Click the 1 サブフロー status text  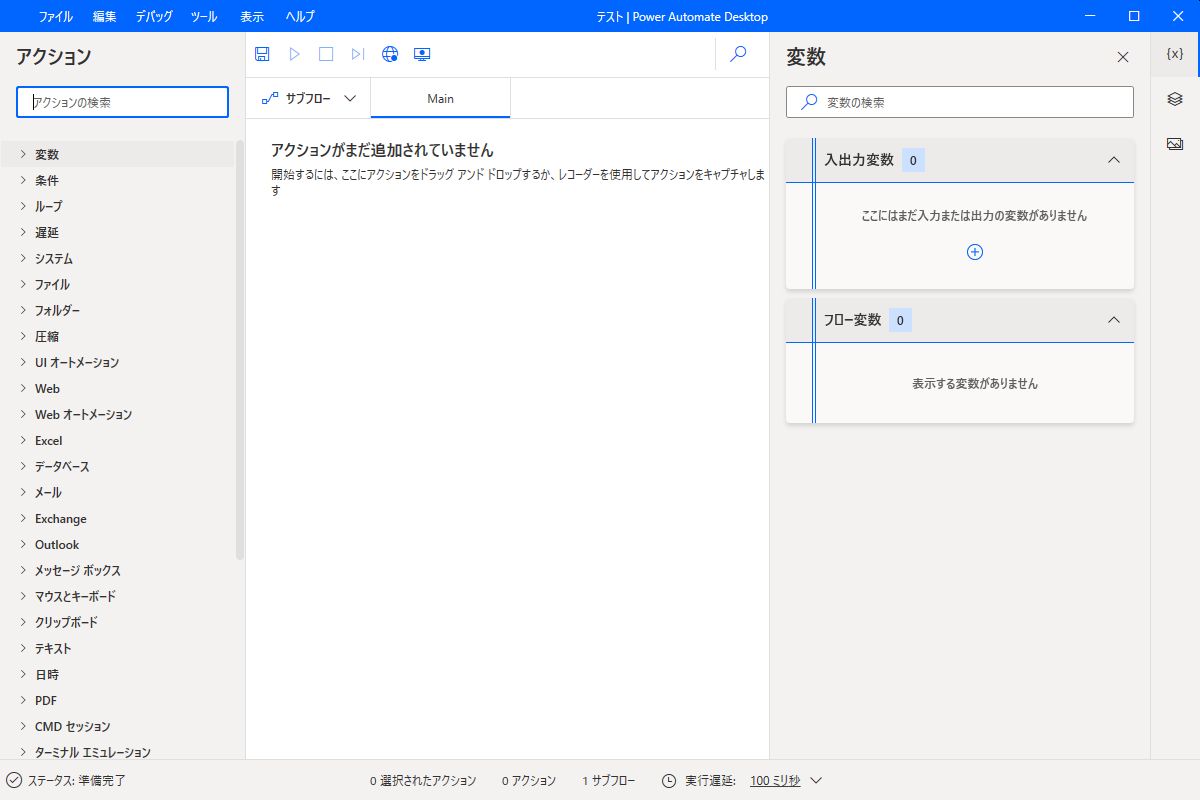pos(608,780)
